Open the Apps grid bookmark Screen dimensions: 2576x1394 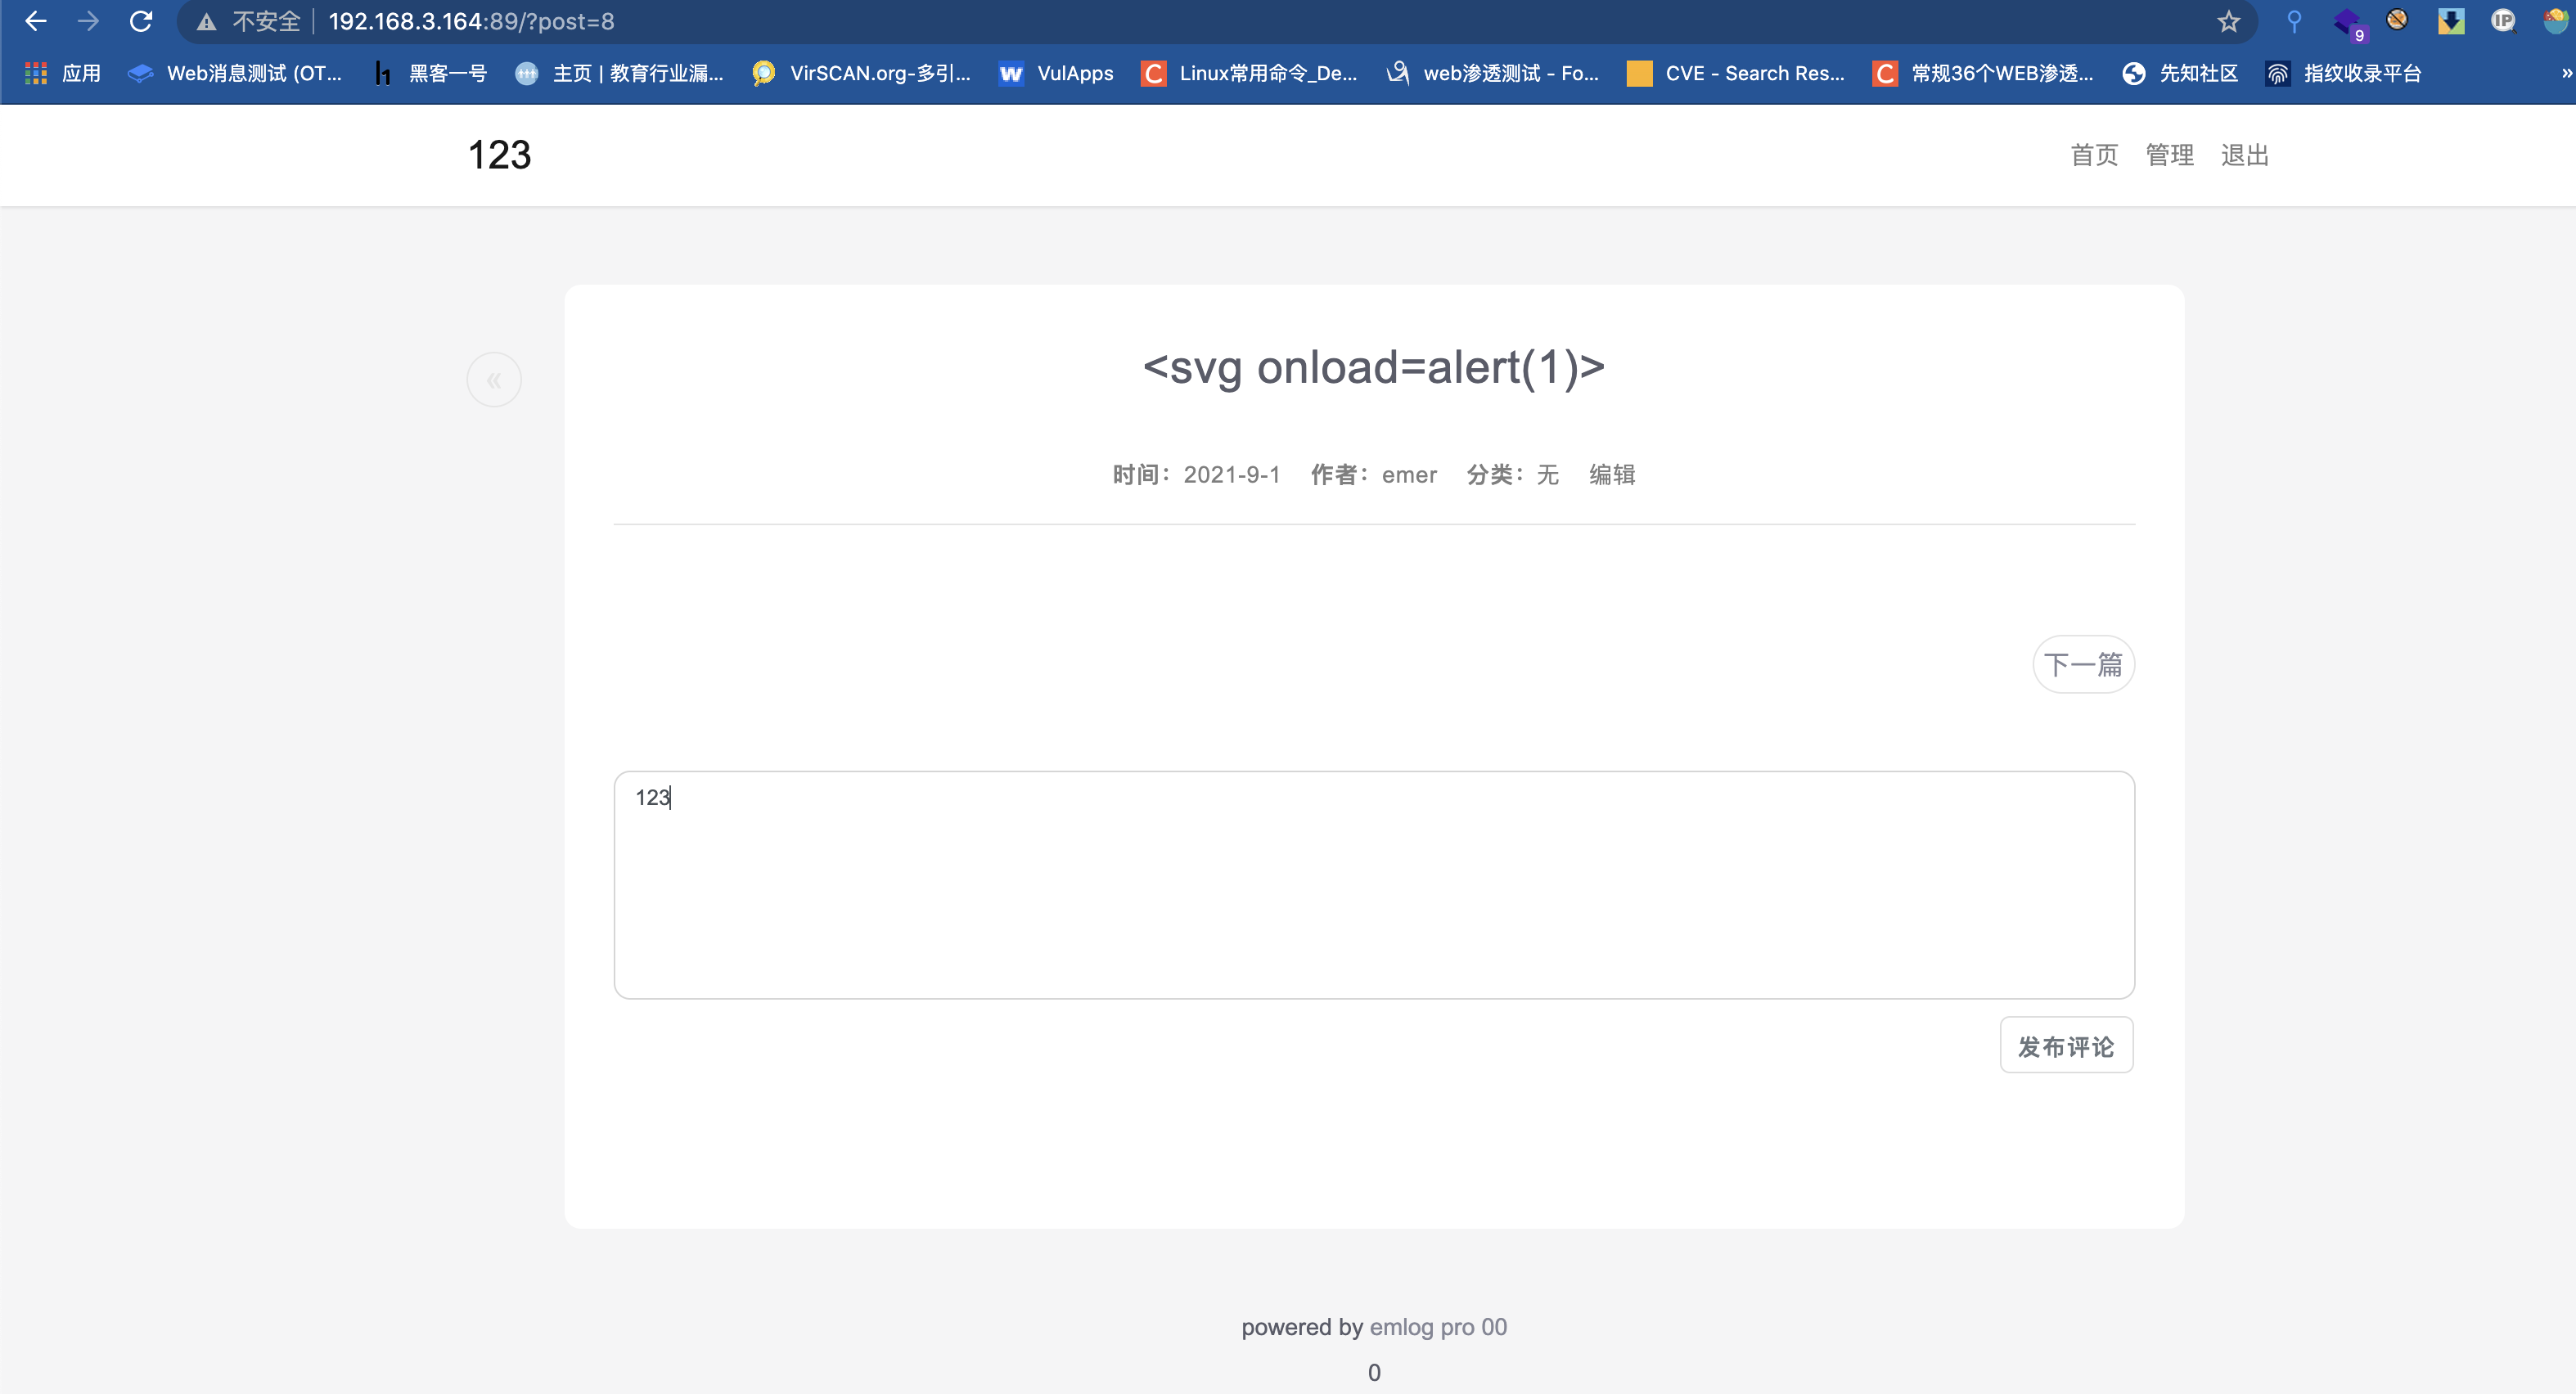(62, 73)
